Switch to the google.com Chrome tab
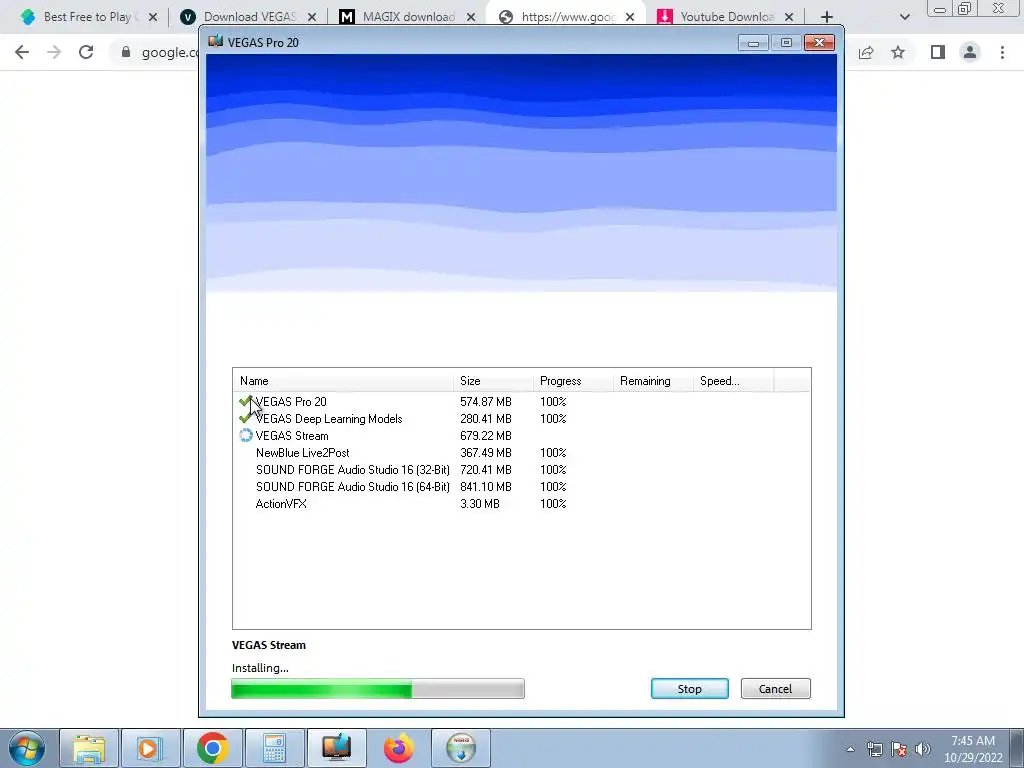 coord(567,17)
